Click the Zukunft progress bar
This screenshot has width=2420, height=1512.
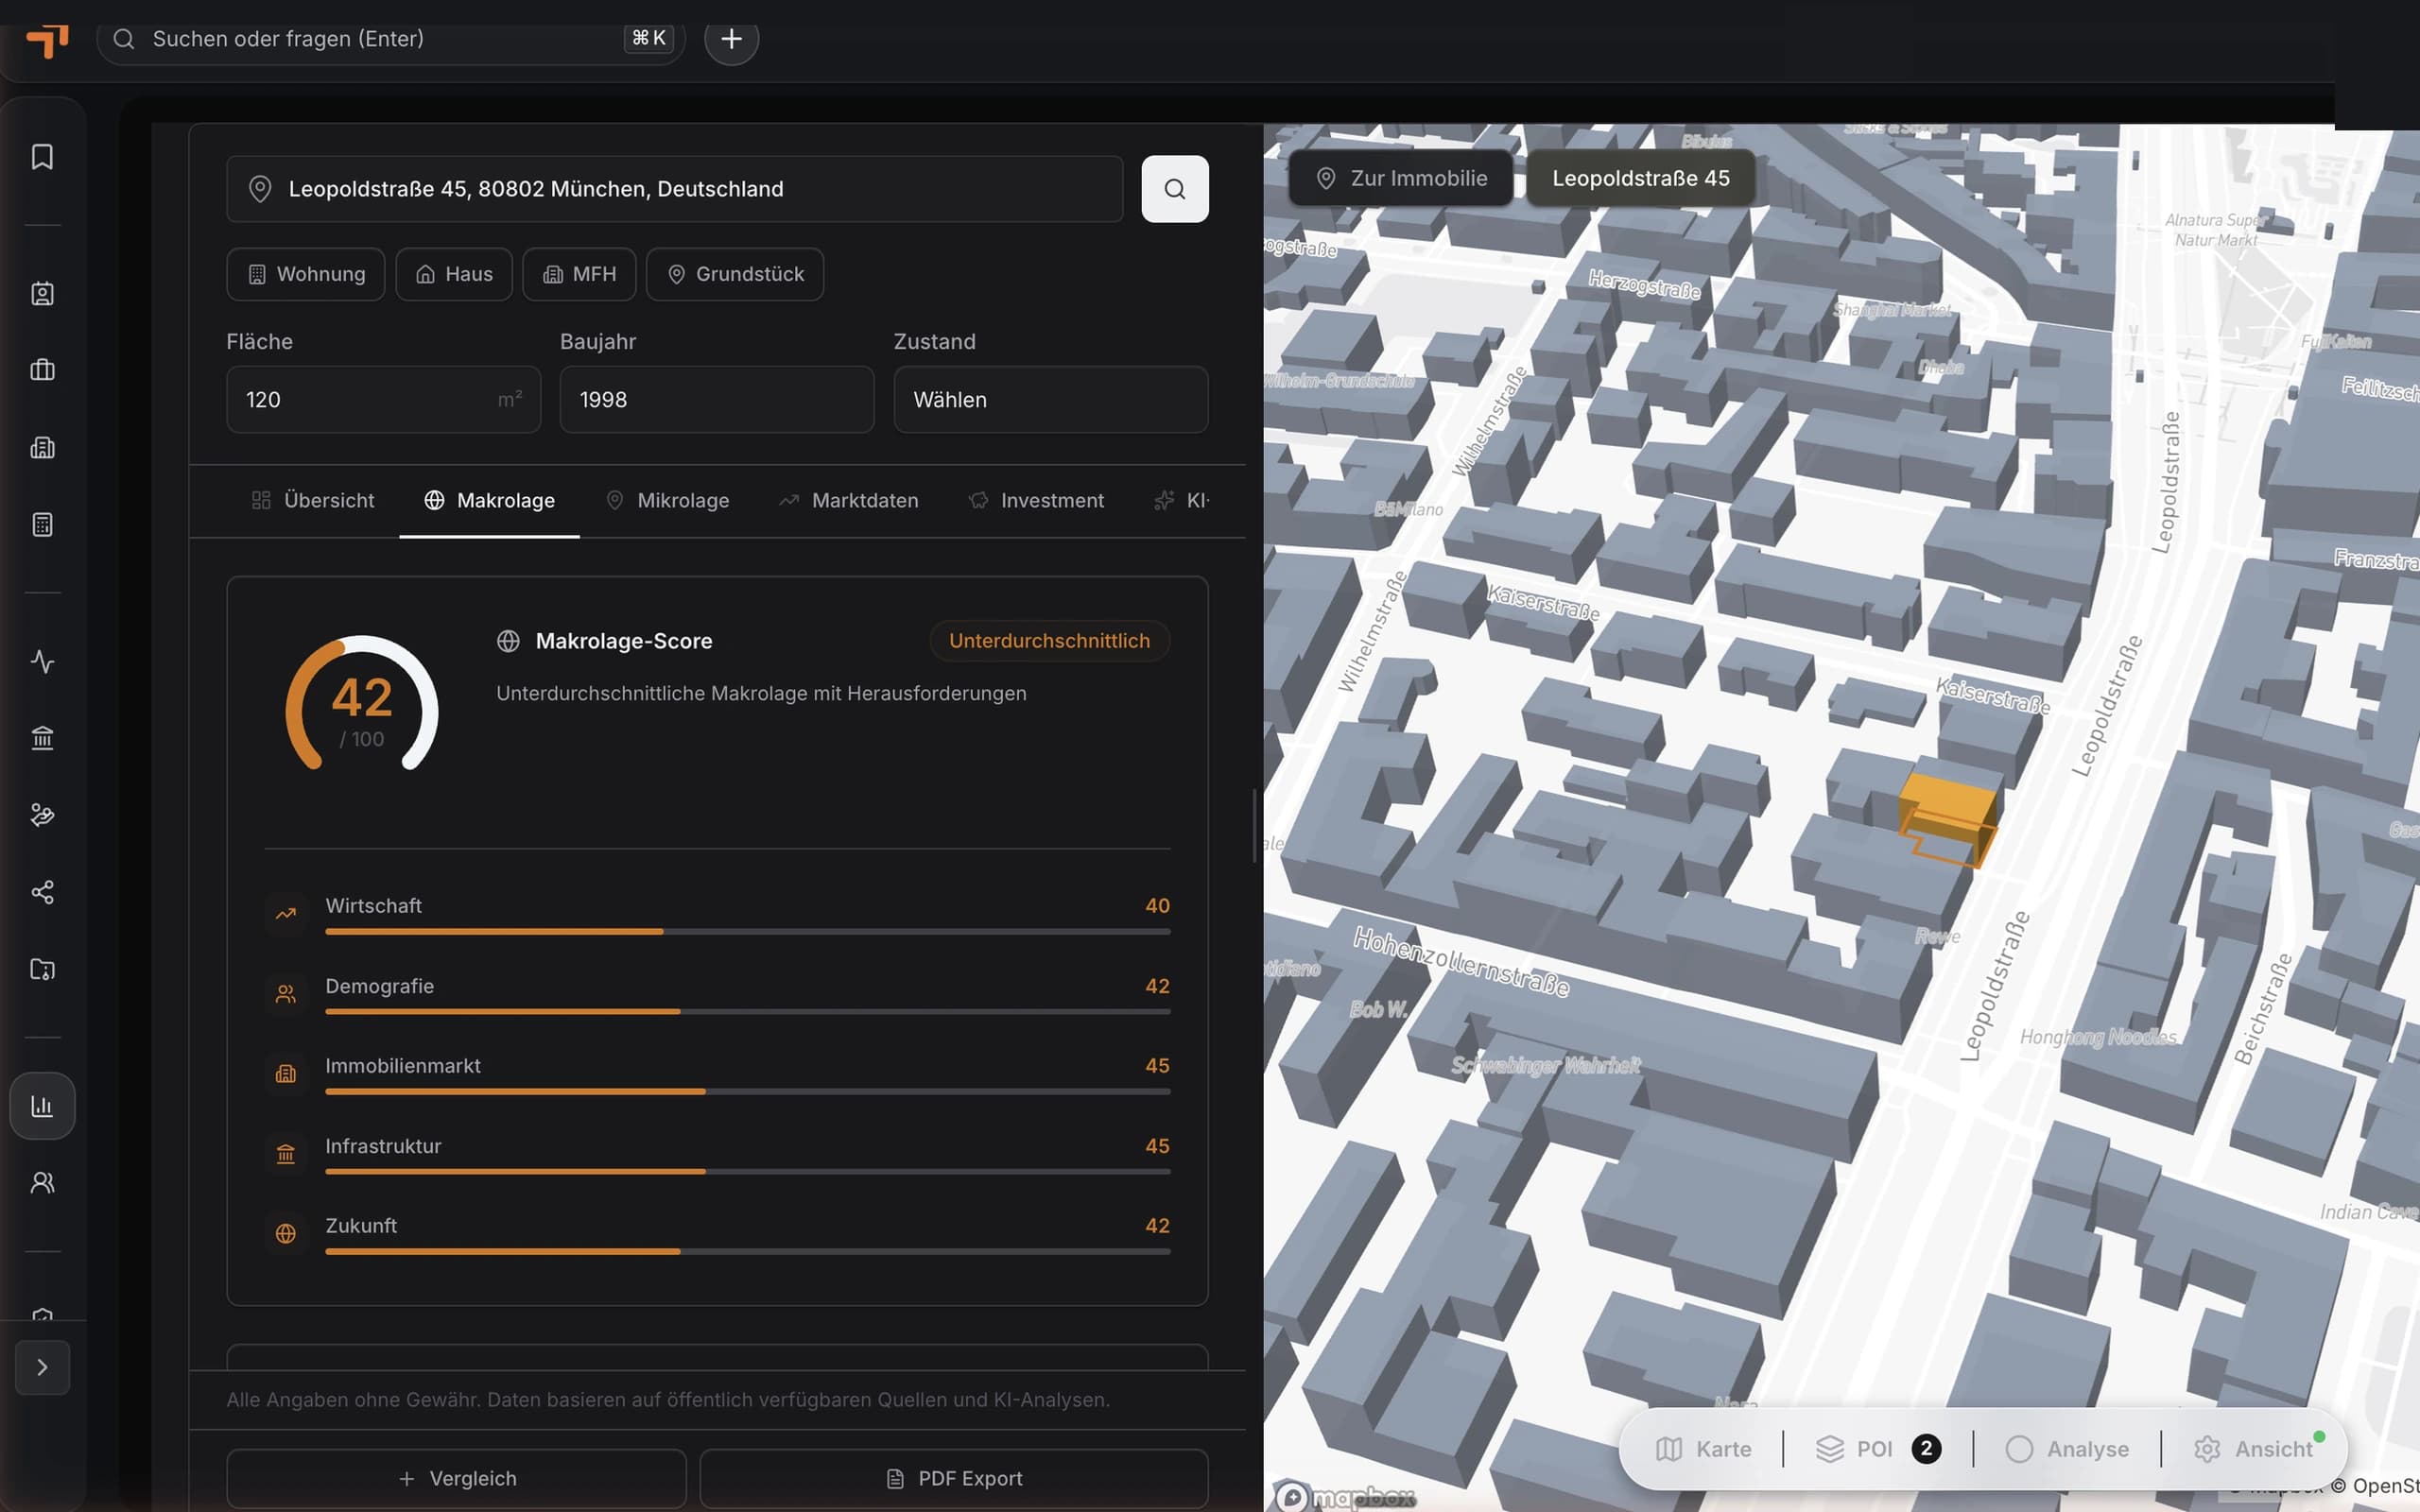click(748, 1252)
